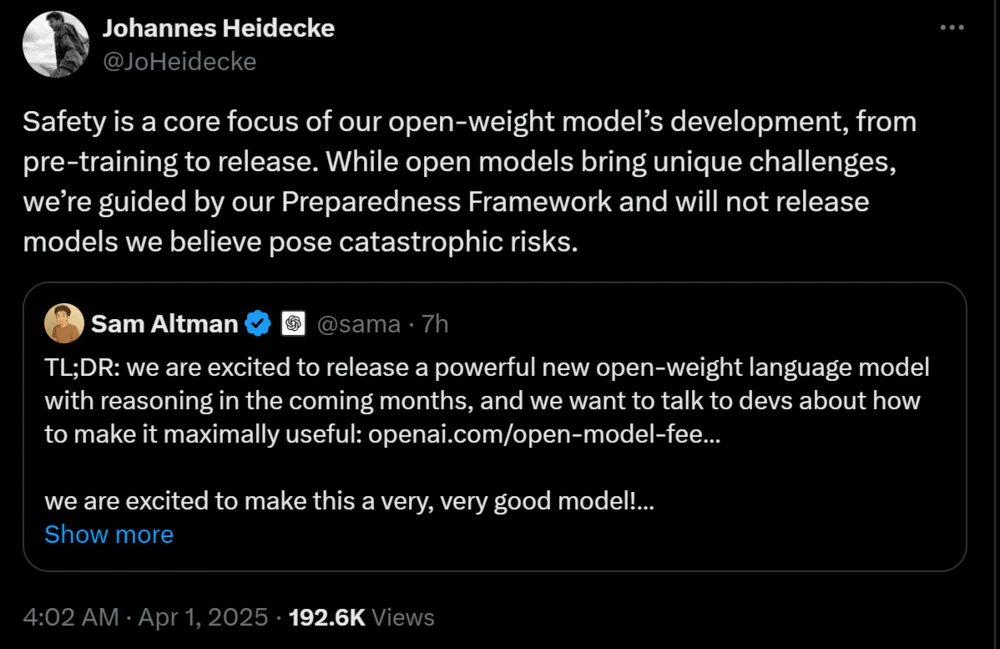Click the 7h quoted post timestamp
The width and height of the screenshot is (1000, 649).
(x=433, y=323)
